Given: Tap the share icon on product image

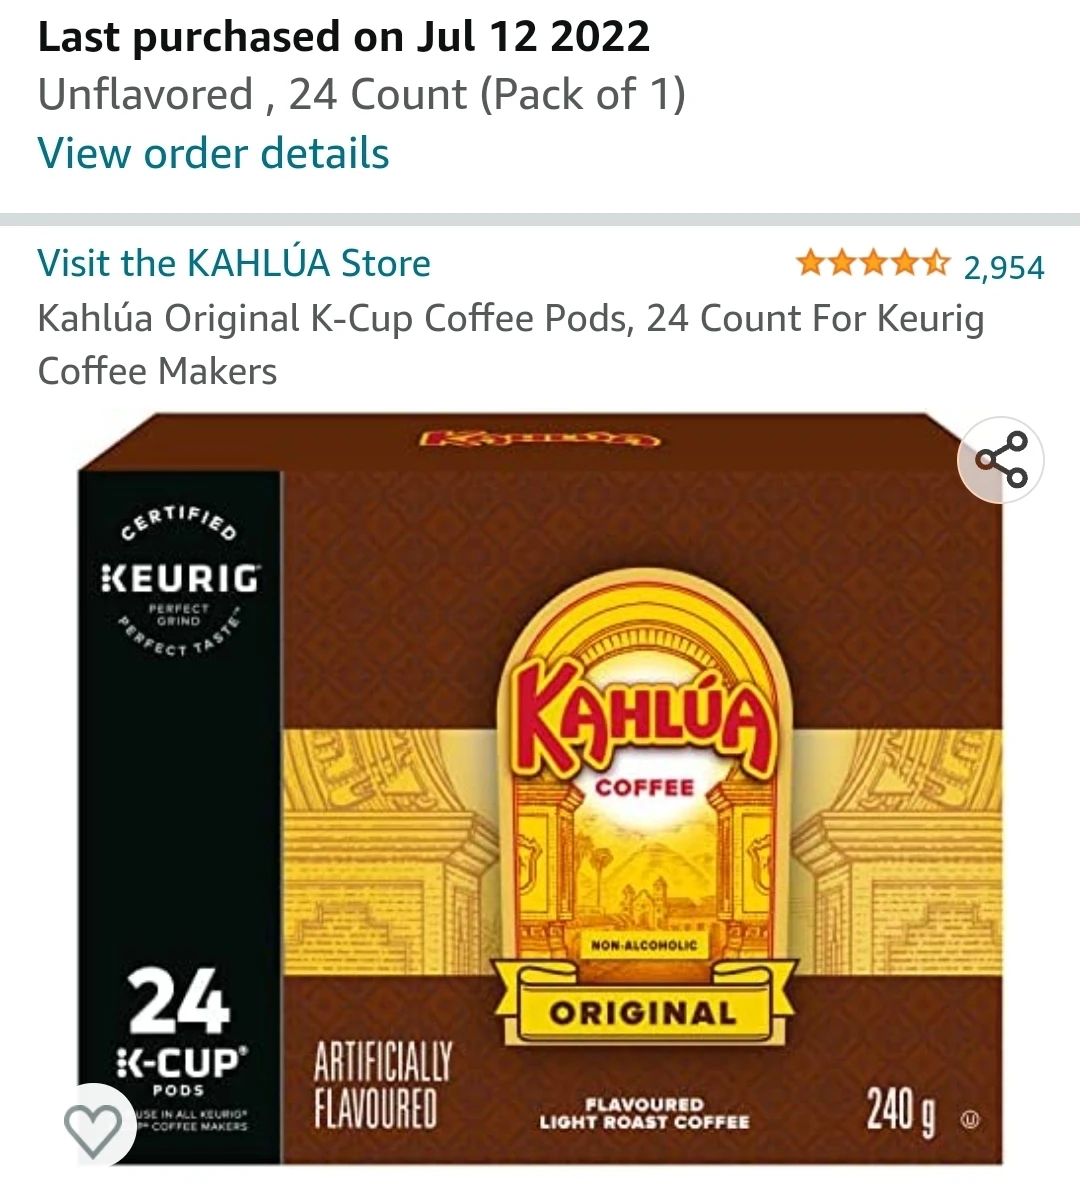Looking at the screenshot, I should (1000, 460).
